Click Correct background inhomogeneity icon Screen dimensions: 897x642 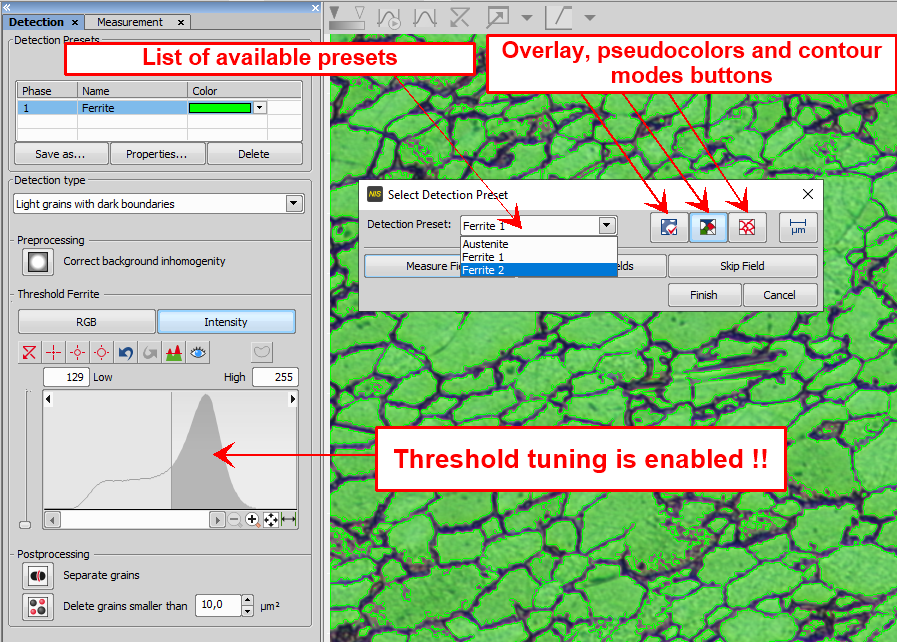click(x=38, y=262)
